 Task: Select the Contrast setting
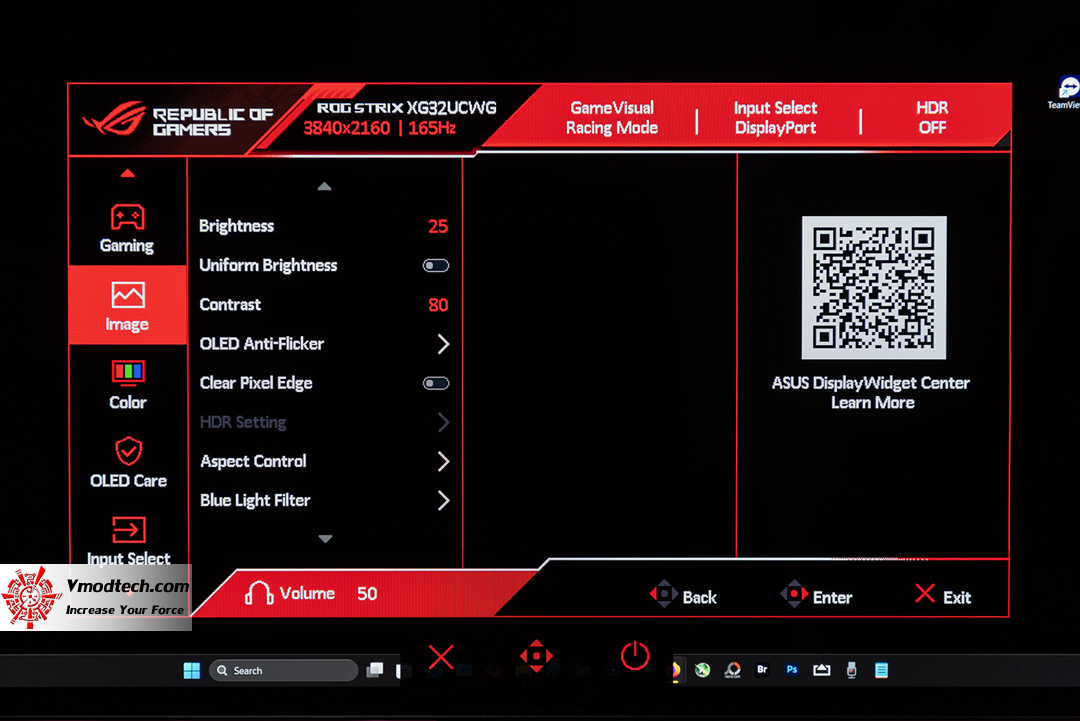[x=324, y=304]
